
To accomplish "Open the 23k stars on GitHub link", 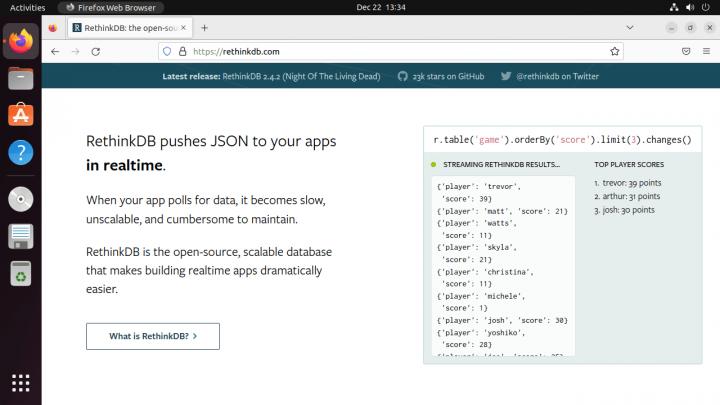I will [441, 76].
